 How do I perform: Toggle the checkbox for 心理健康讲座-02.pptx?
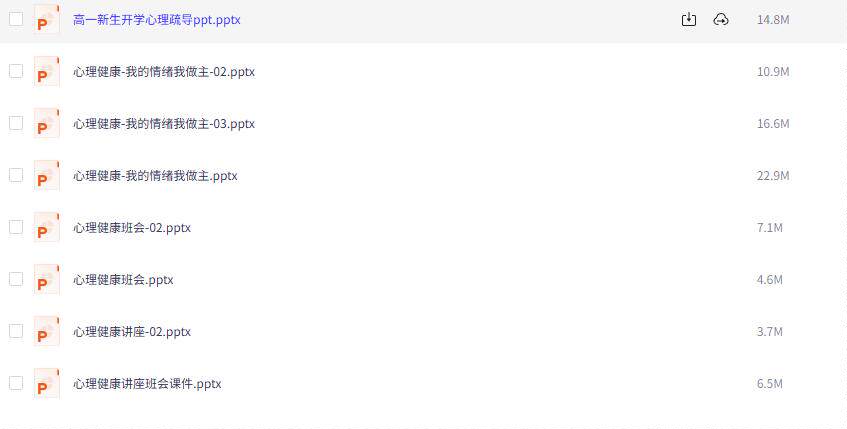(x=16, y=331)
